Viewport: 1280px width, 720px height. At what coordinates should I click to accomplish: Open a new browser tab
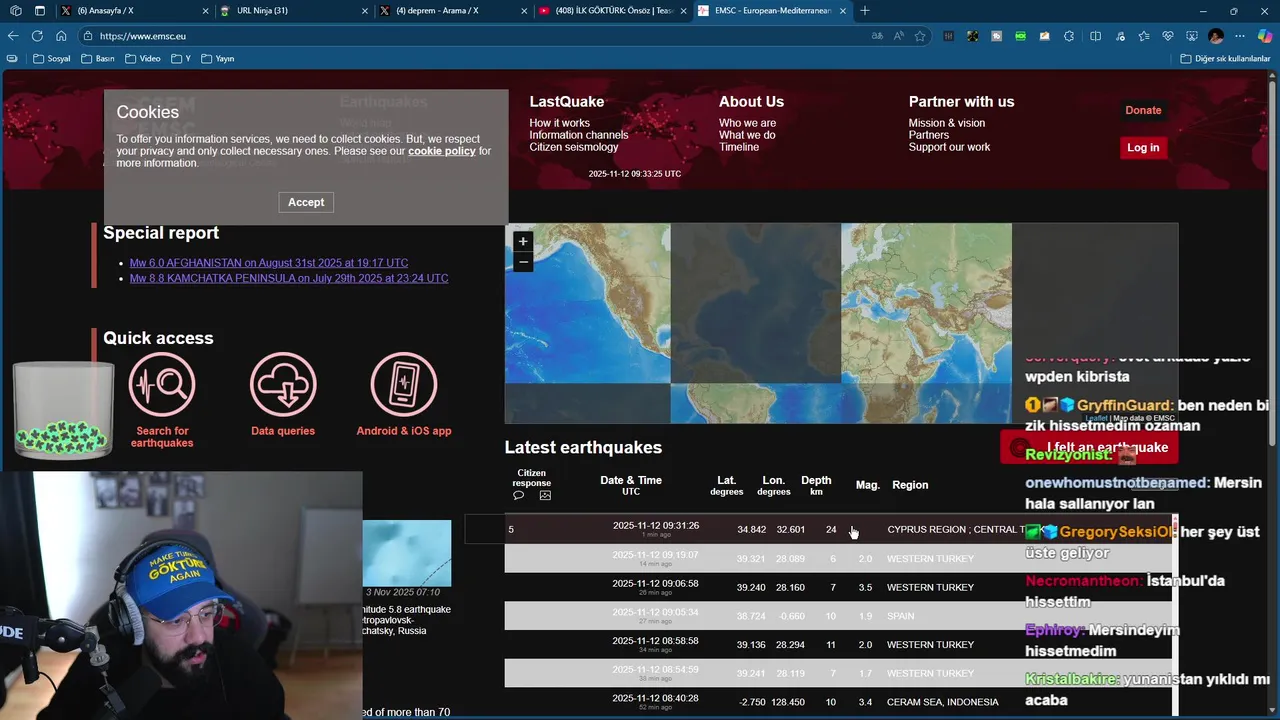pyautogui.click(x=865, y=11)
